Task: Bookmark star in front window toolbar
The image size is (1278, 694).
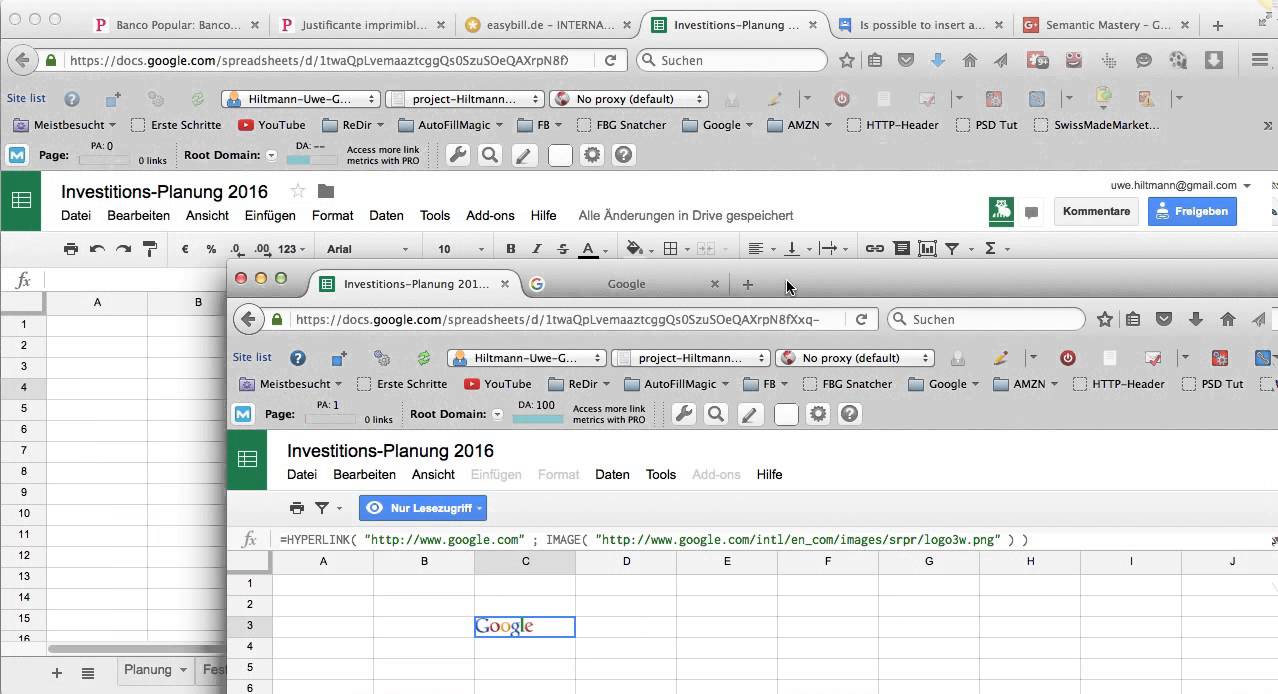Action: (1104, 319)
